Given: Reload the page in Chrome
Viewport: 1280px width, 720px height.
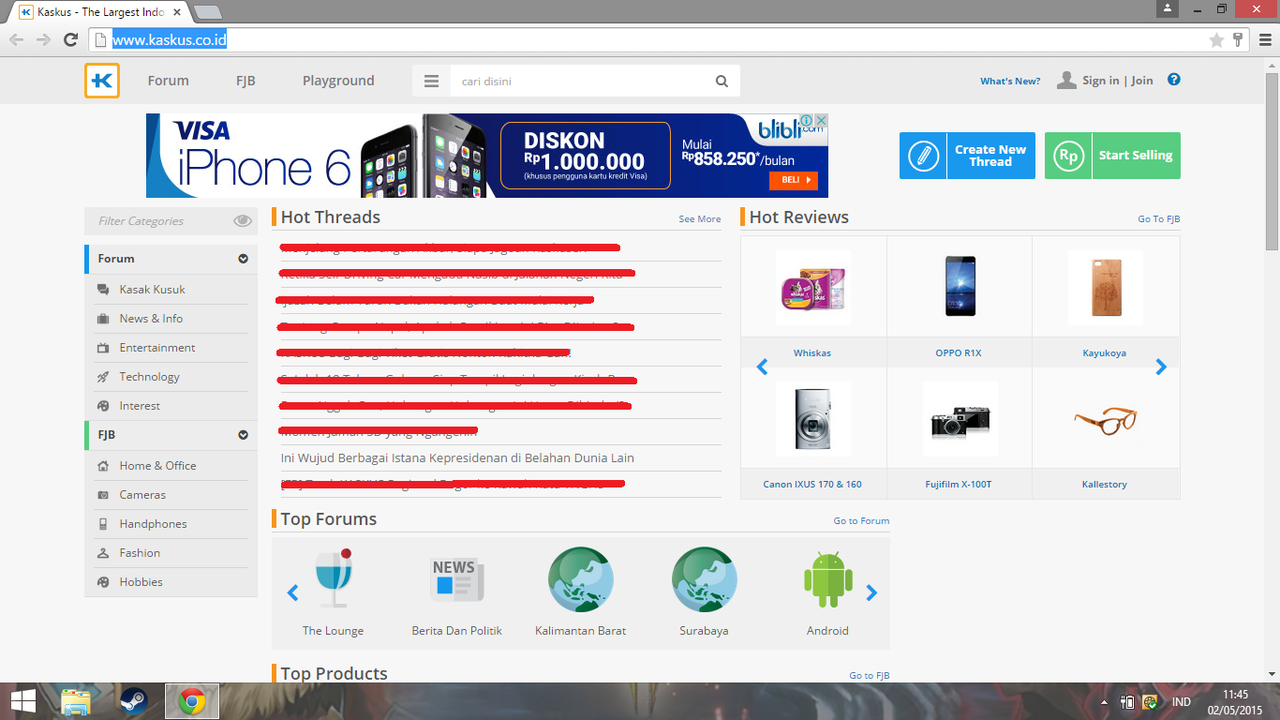Looking at the screenshot, I should [70, 40].
